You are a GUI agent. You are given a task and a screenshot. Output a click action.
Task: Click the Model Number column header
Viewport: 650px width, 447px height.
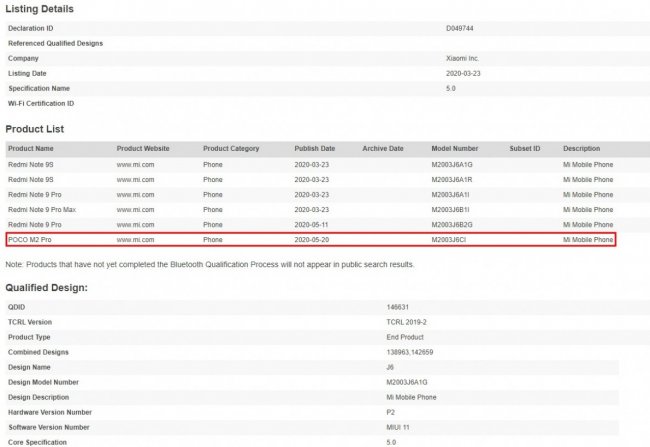point(455,148)
